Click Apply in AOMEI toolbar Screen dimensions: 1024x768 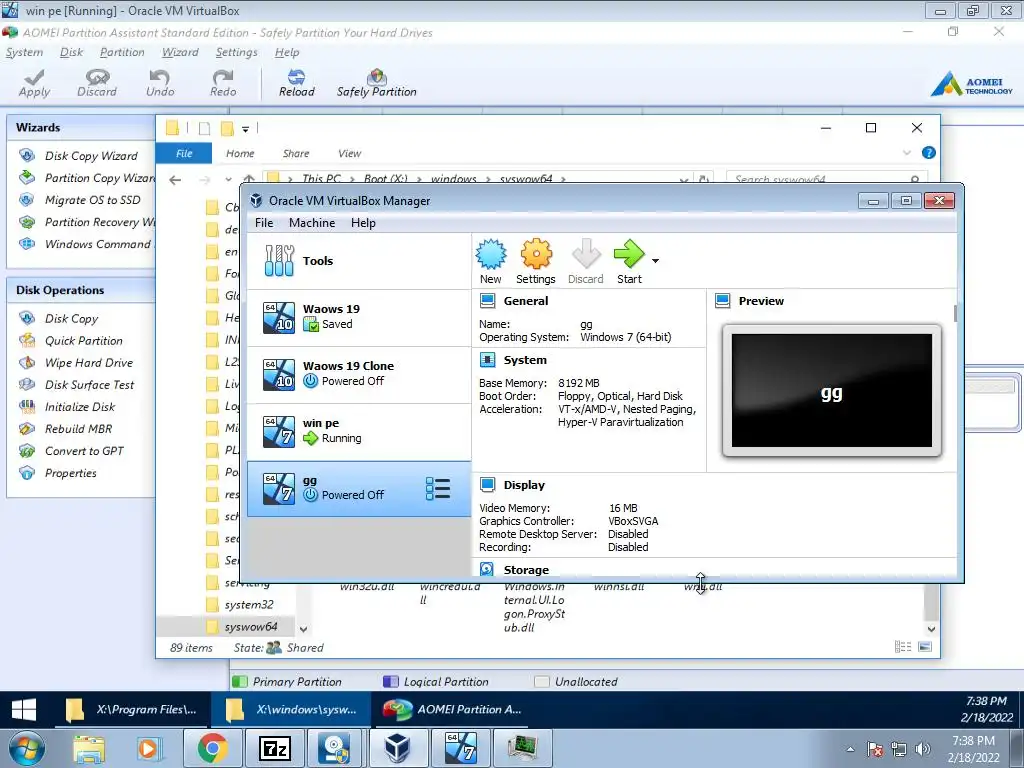34,83
